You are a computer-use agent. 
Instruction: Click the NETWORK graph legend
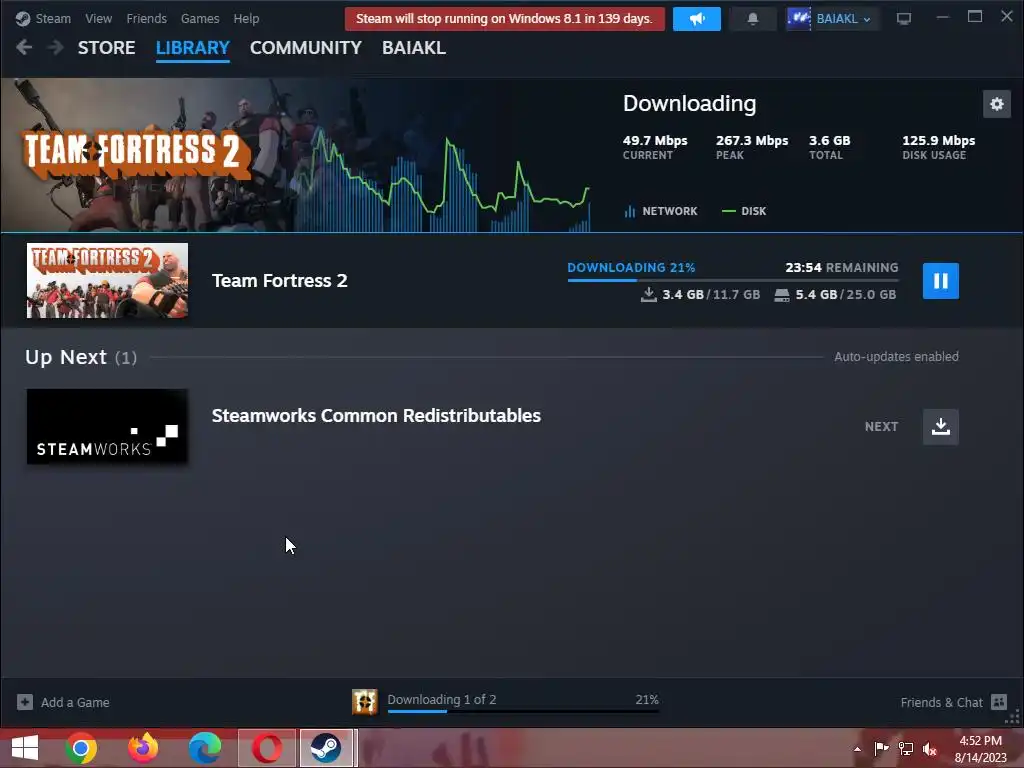[x=661, y=211]
